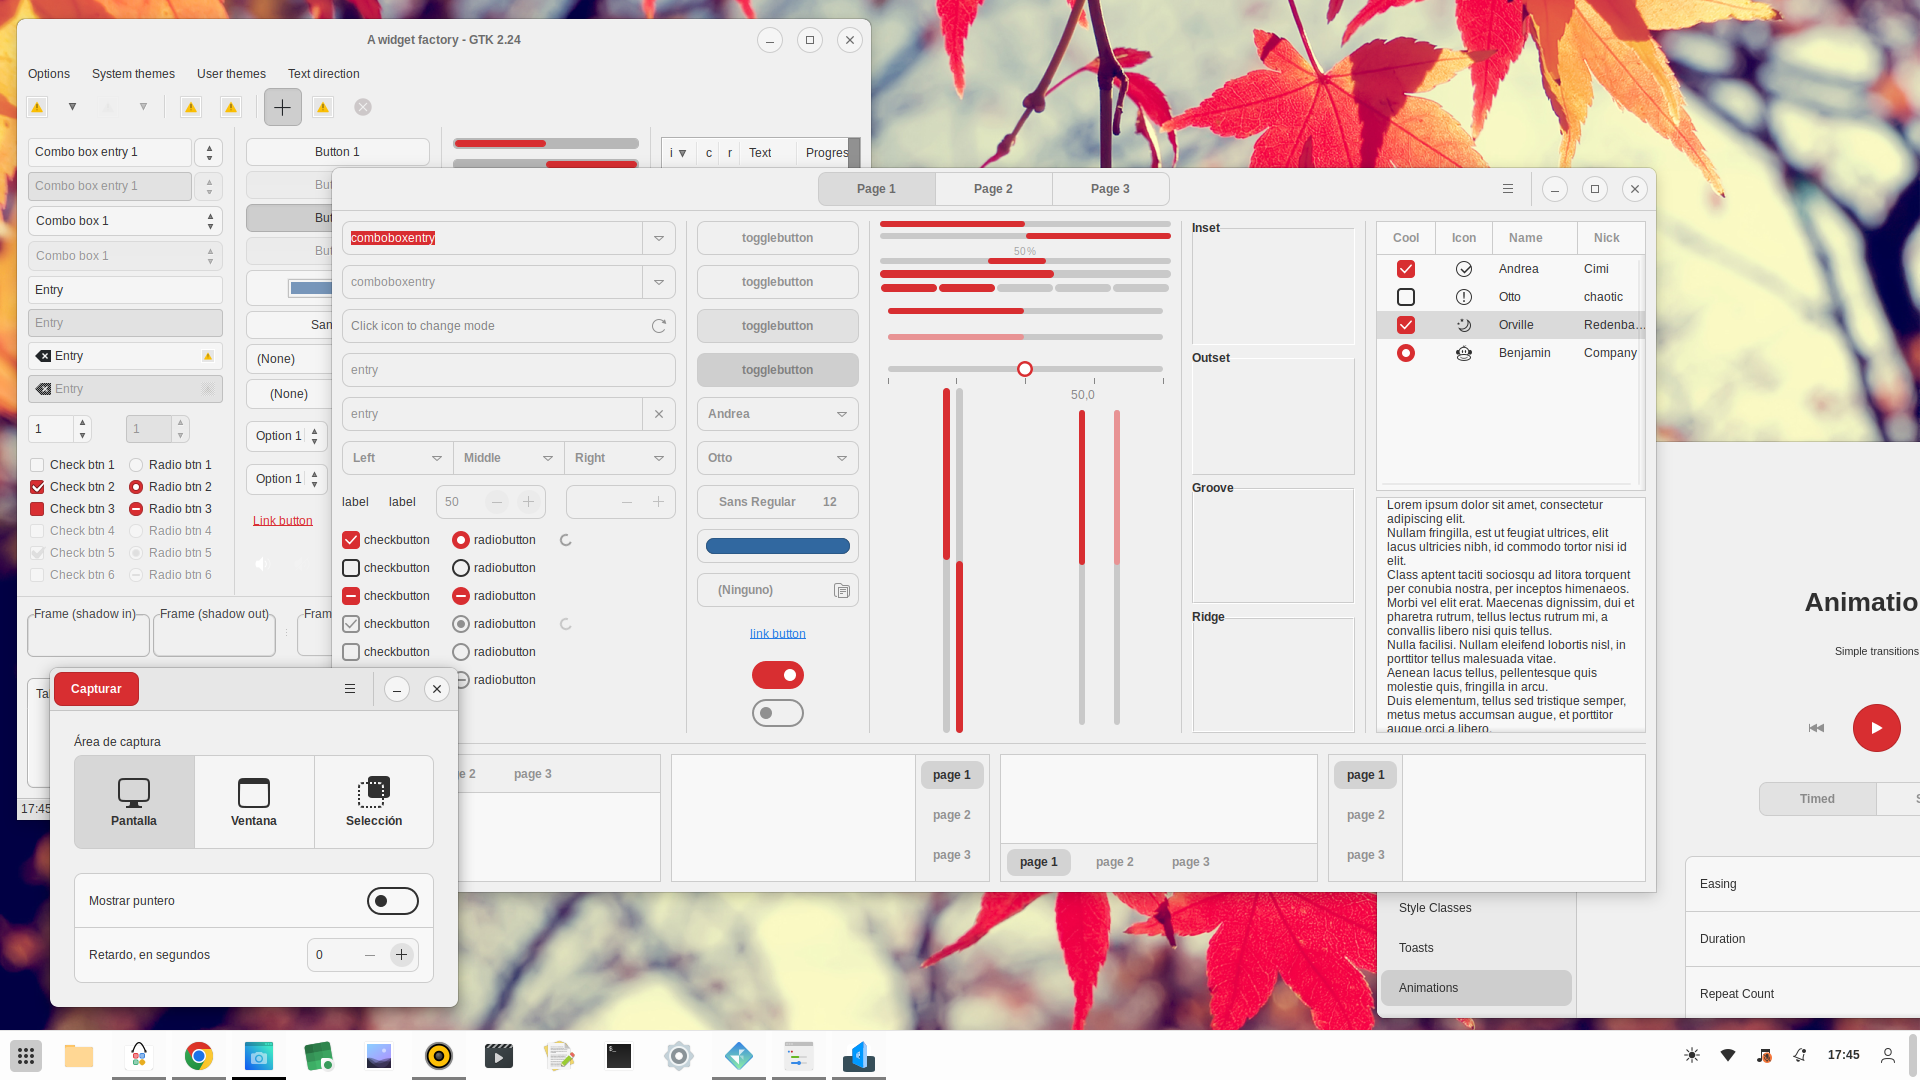Increase the Retardo delay with plus button
Viewport: 1920px width, 1080px height.
tap(401, 955)
